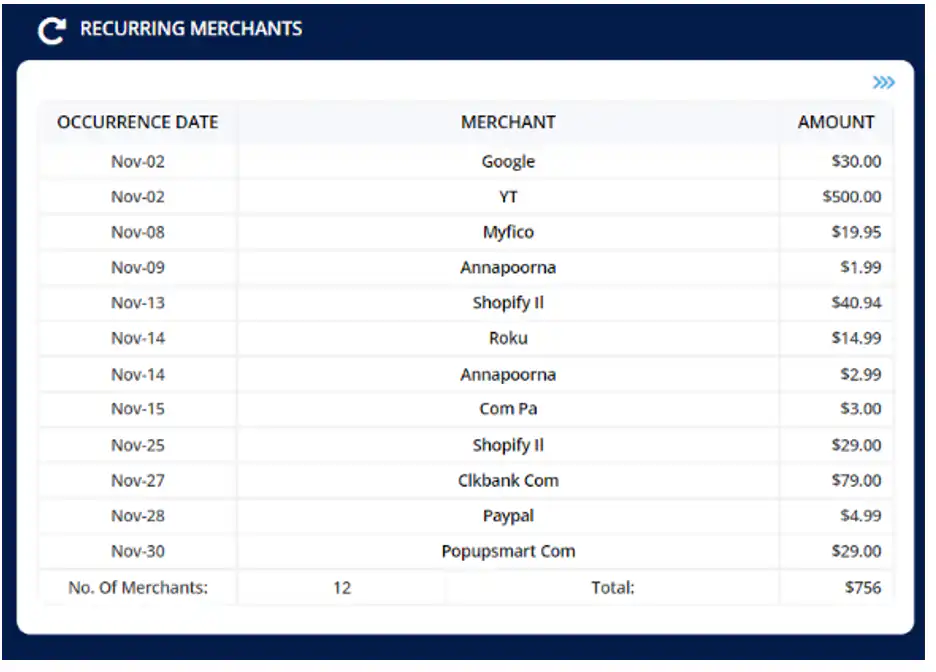The image size is (936, 672).
Task: Click the Amount column header
Action: [836, 122]
